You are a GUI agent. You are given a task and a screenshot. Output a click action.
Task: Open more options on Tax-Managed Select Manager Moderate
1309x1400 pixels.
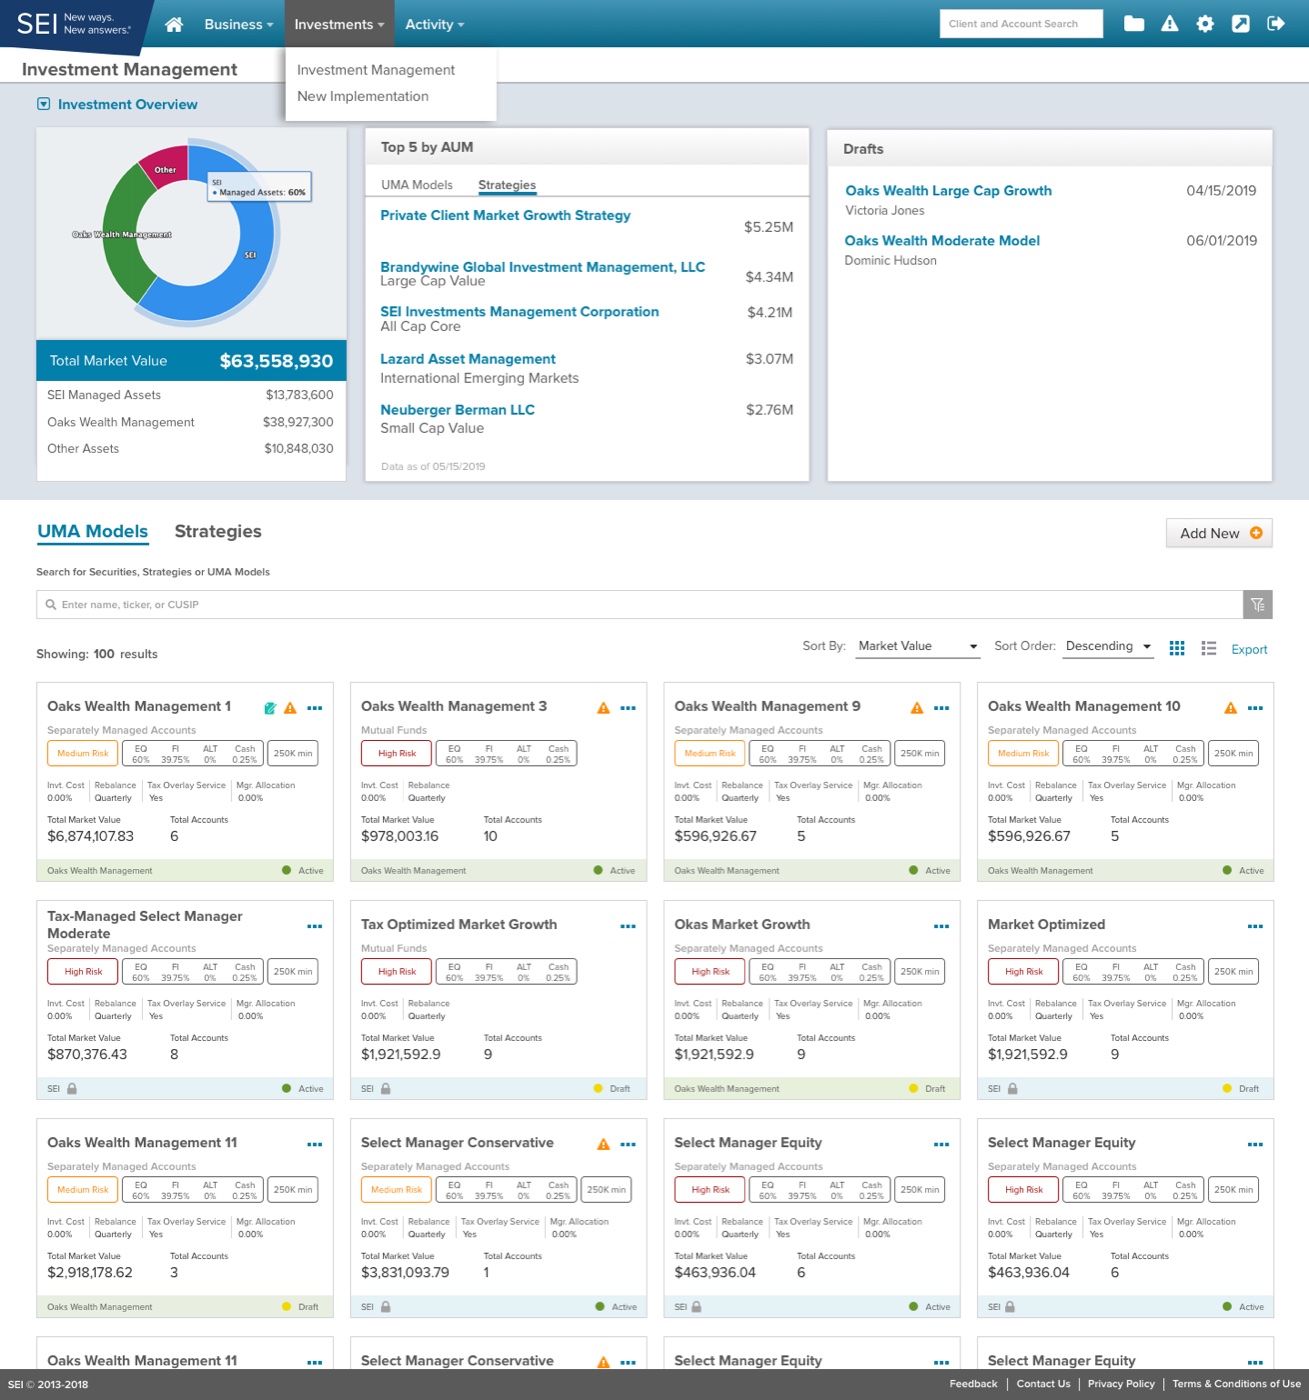pos(315,926)
